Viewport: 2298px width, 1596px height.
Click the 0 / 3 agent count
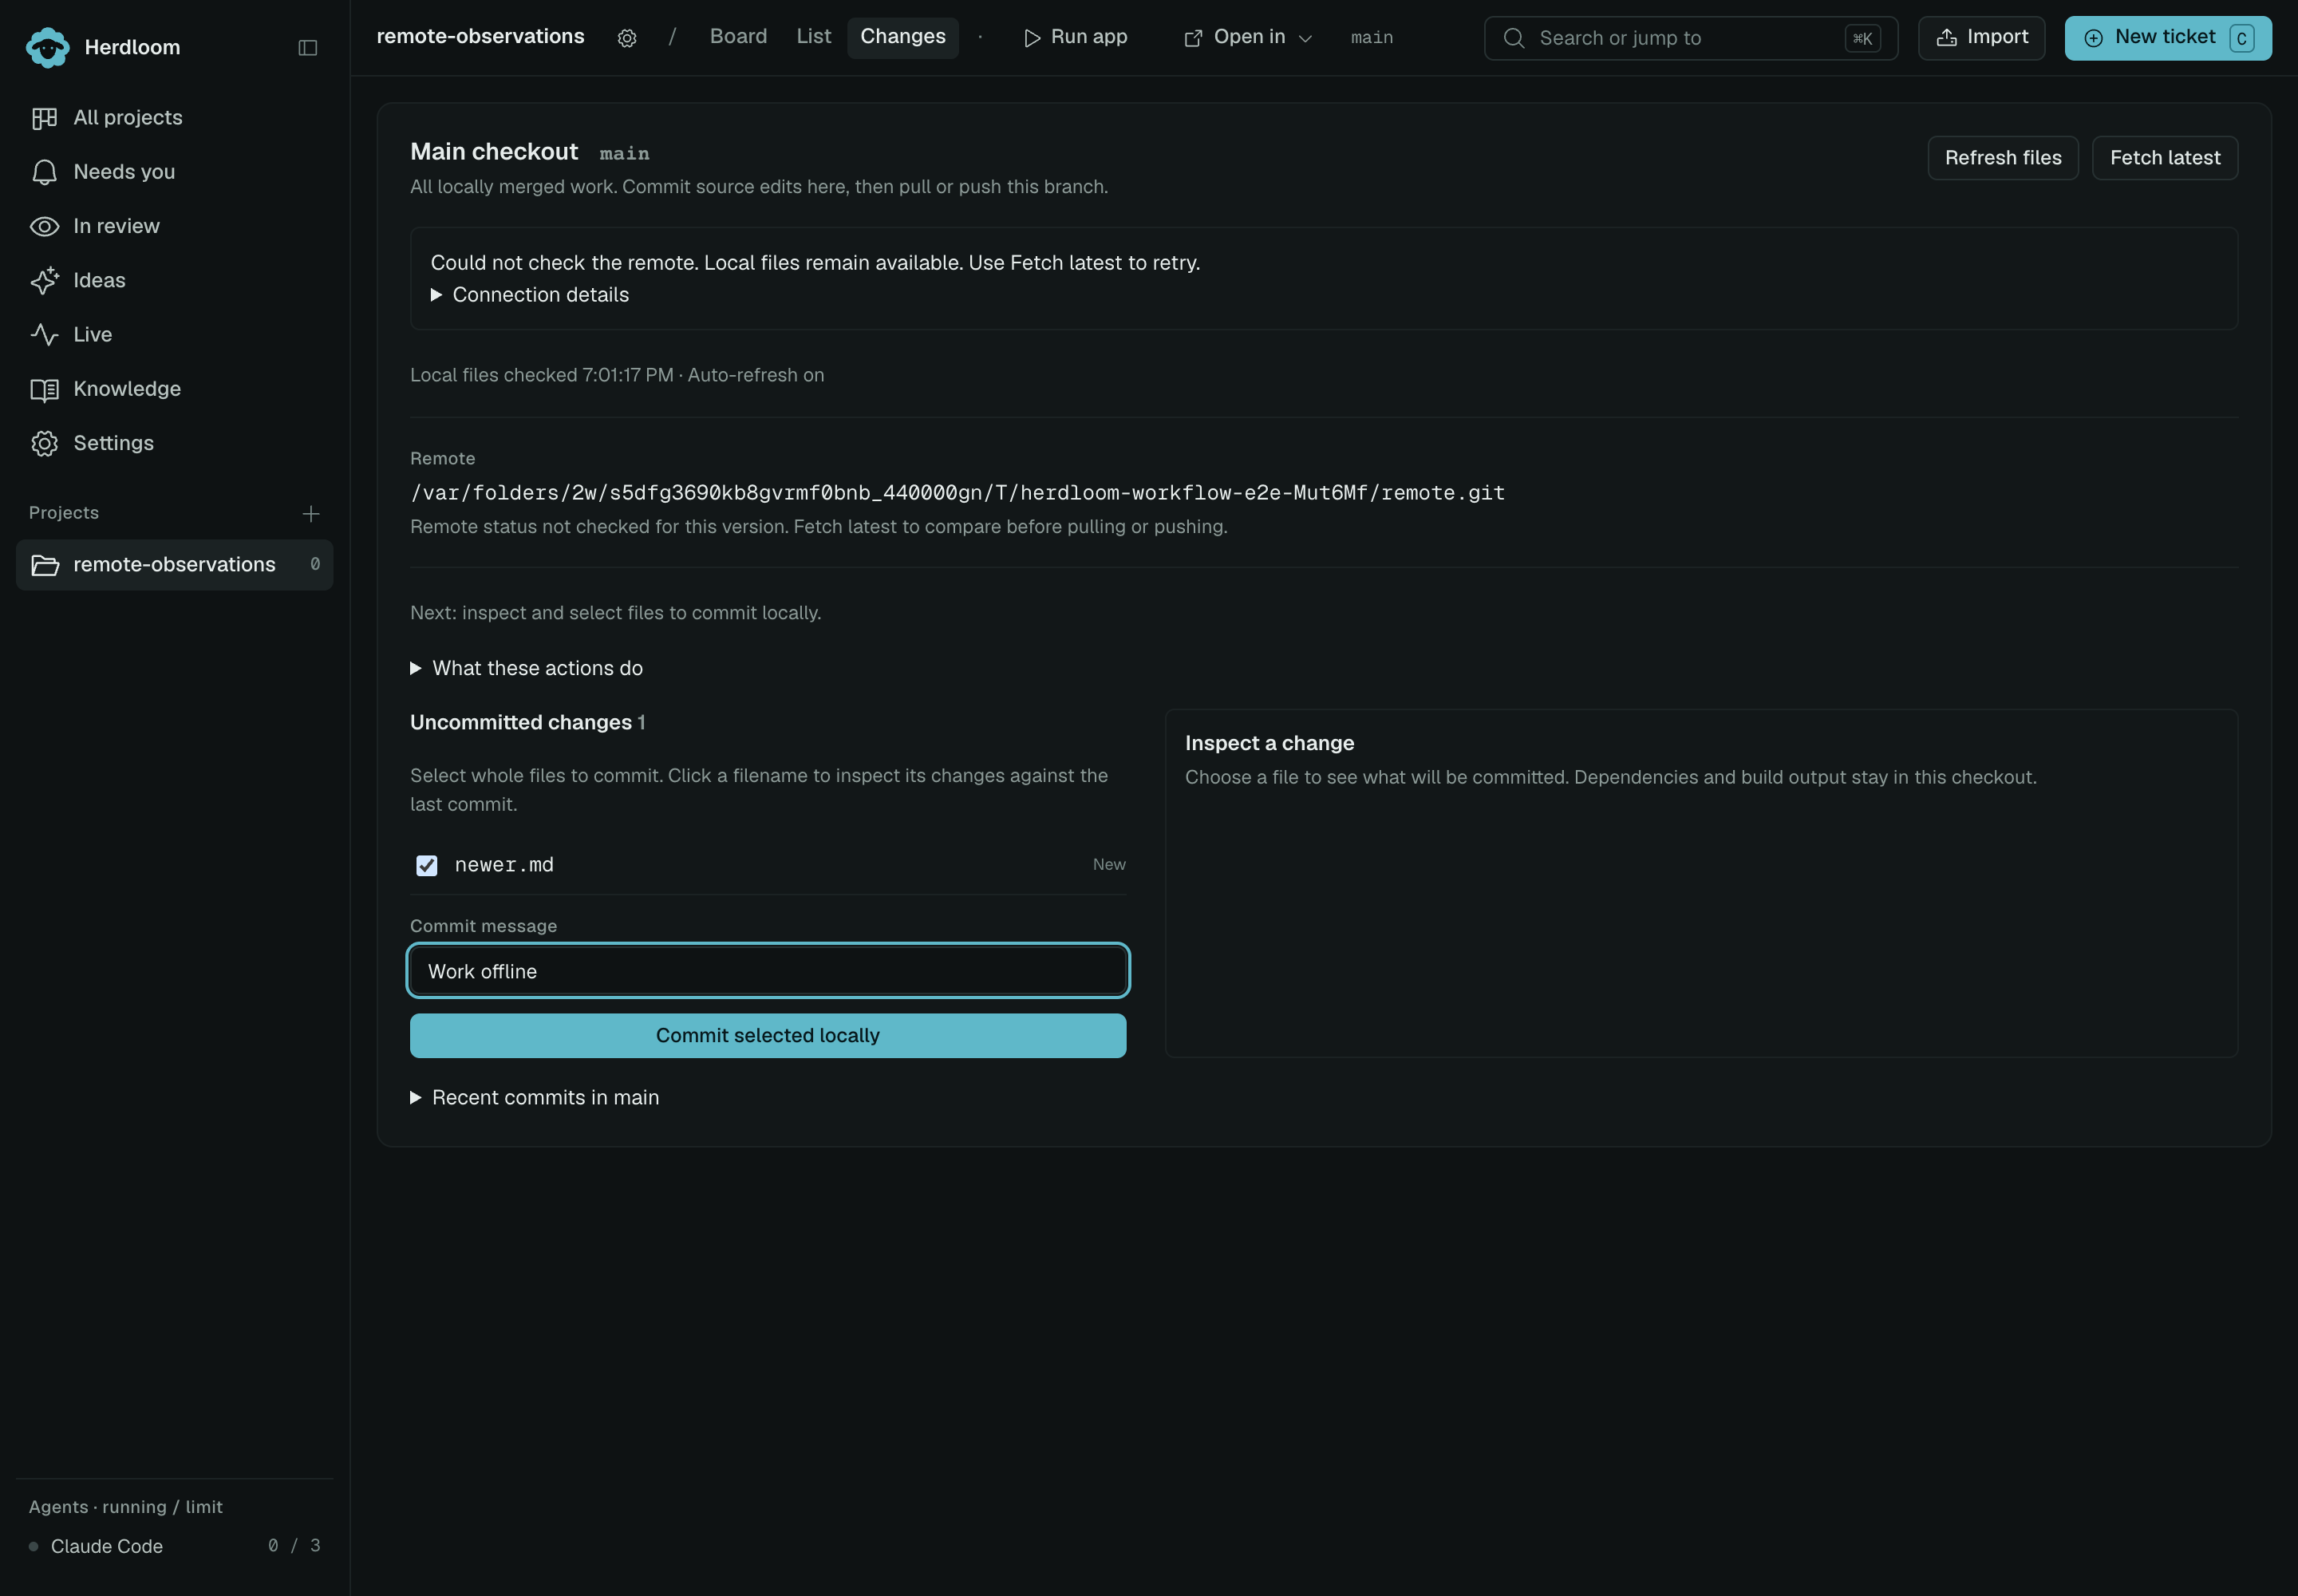pyautogui.click(x=294, y=1546)
